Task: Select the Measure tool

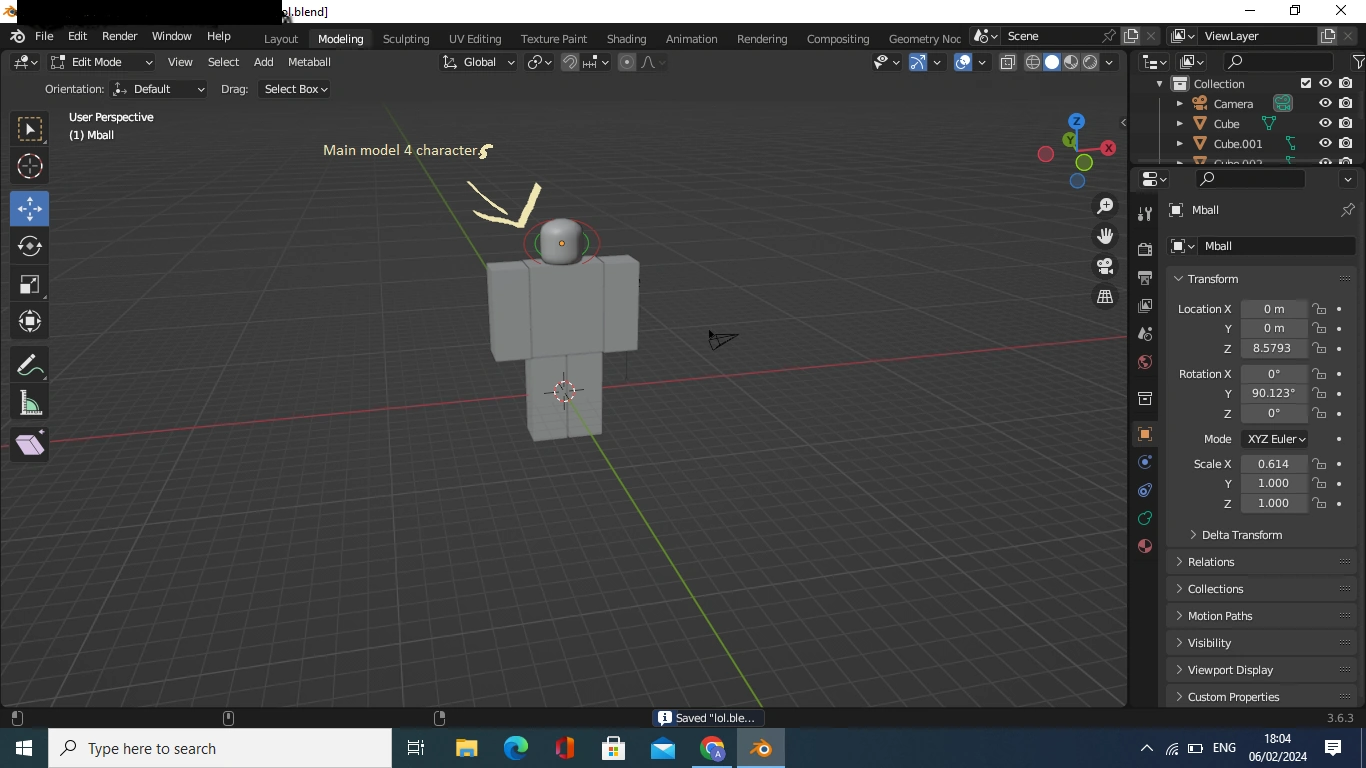Action: coord(30,404)
